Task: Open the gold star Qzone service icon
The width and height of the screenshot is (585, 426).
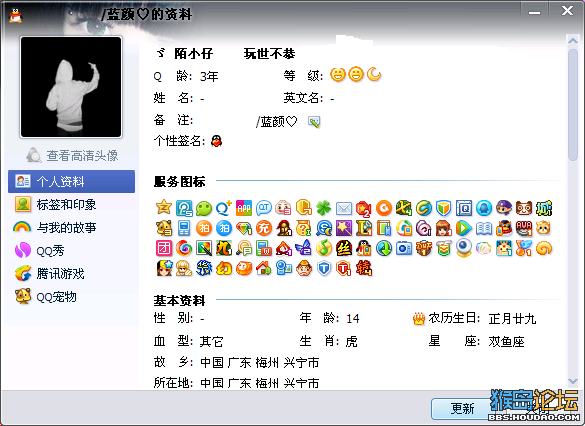Action: (x=163, y=207)
